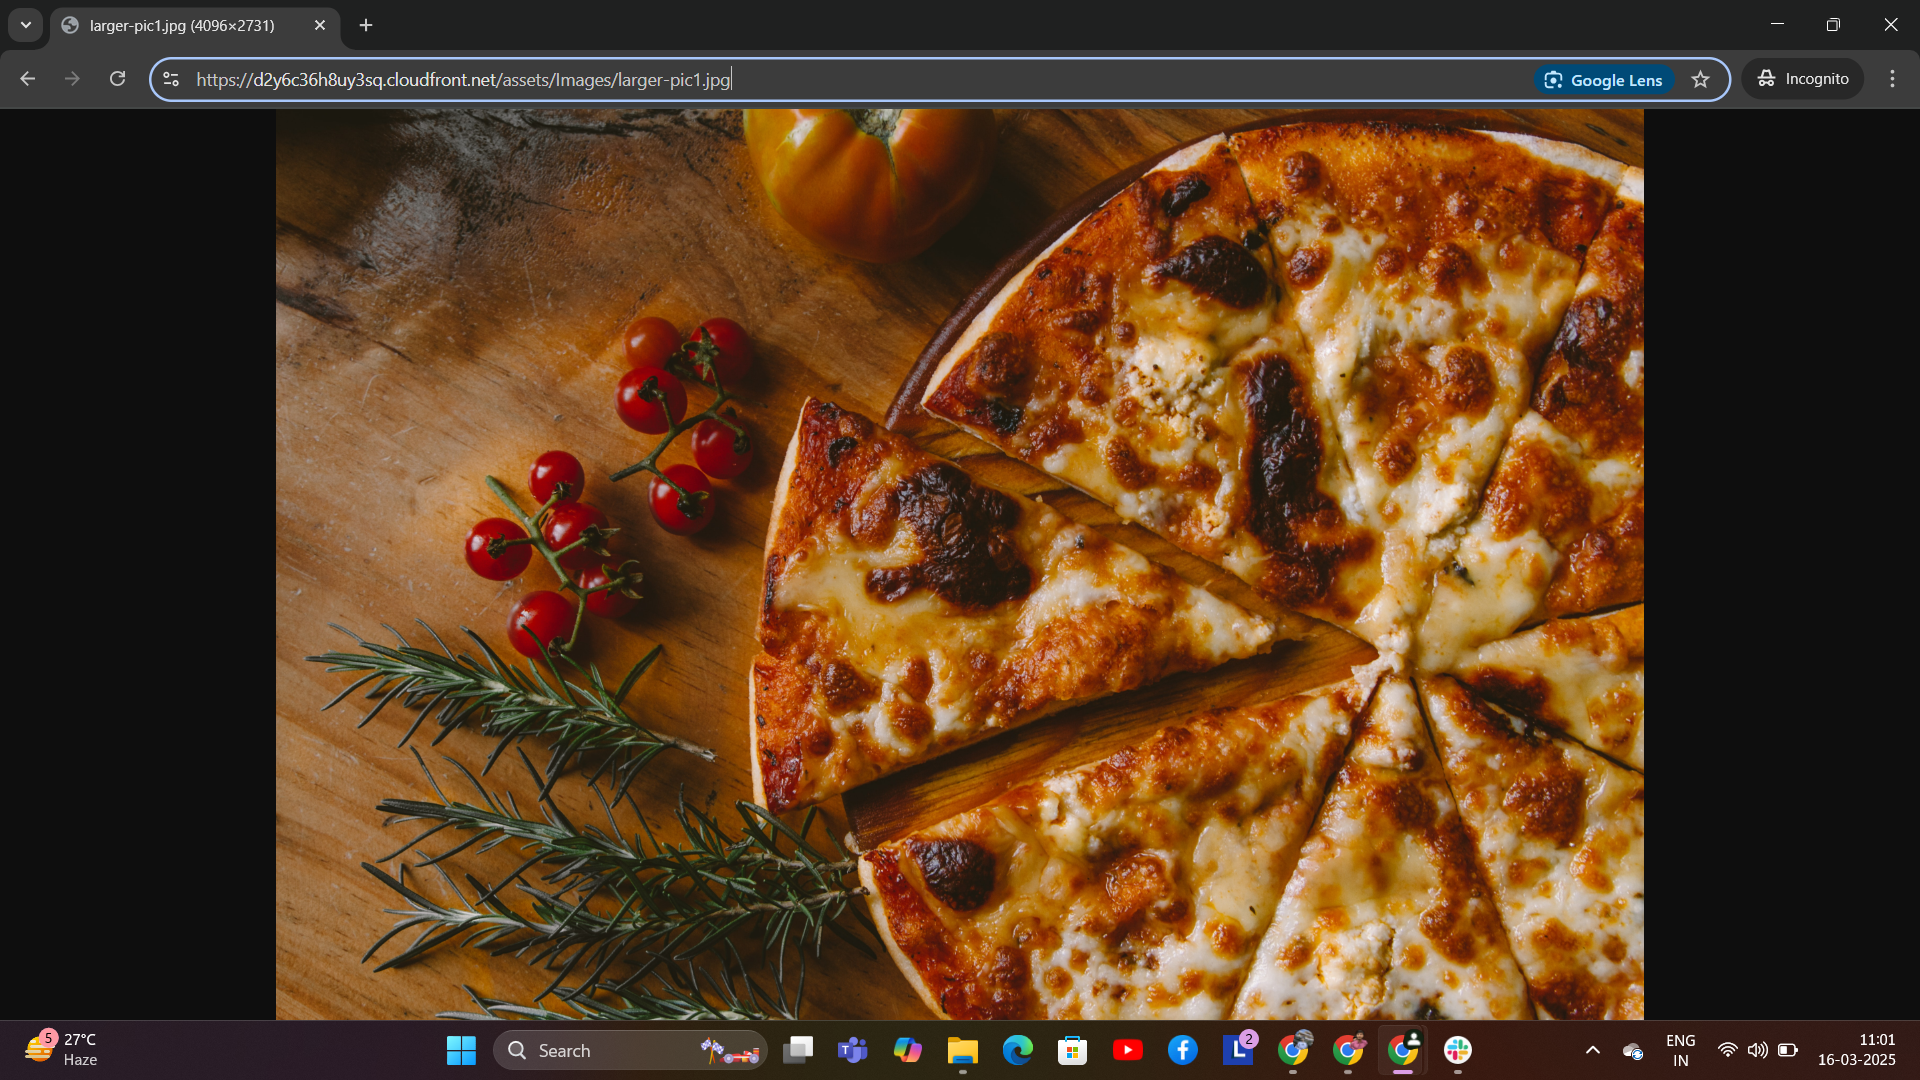Image resolution: width=1920 pixels, height=1080 pixels.
Task: Minimize the Chrome window
Action: click(1777, 24)
